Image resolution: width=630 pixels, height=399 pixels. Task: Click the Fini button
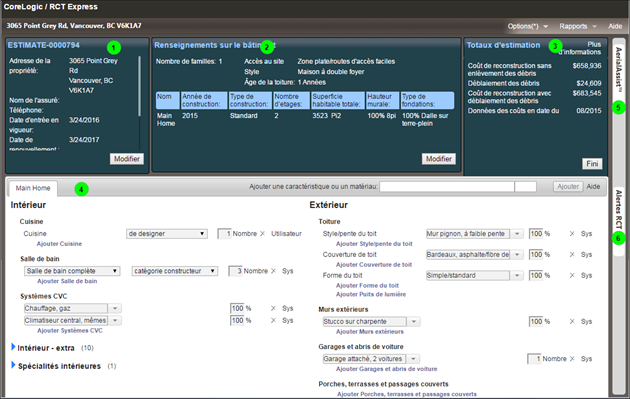click(x=592, y=164)
